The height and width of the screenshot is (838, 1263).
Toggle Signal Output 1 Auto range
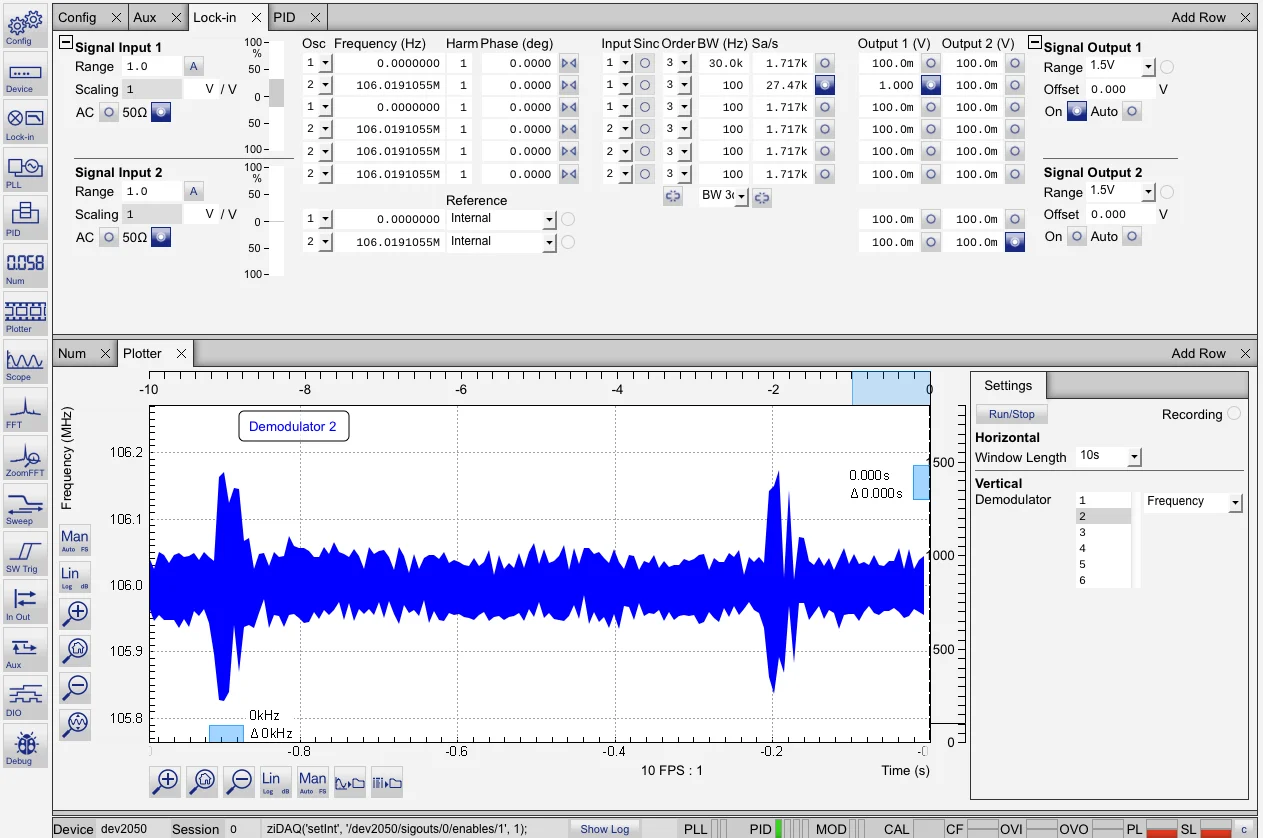1131,112
